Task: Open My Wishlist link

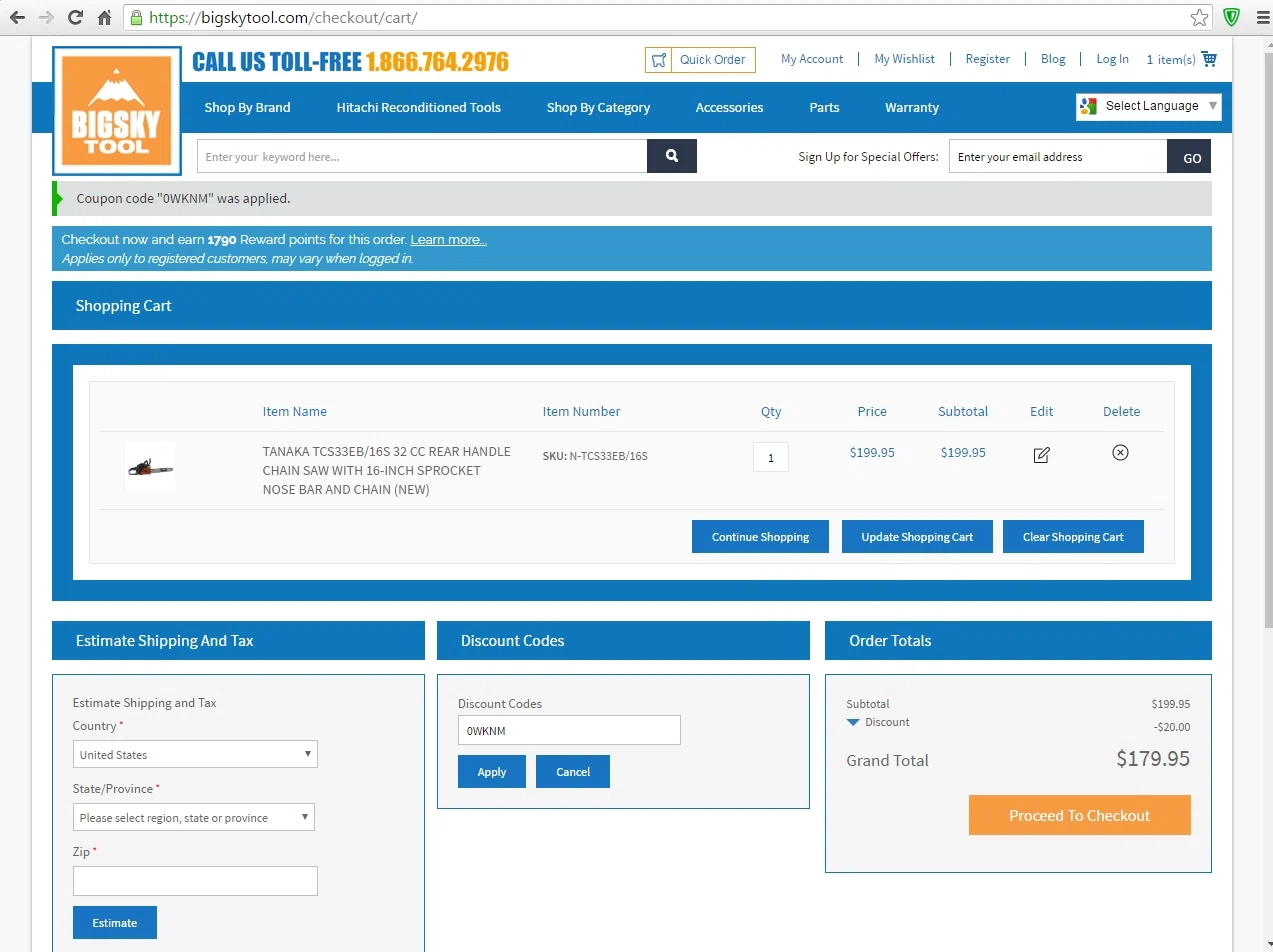Action: pyautogui.click(x=904, y=59)
